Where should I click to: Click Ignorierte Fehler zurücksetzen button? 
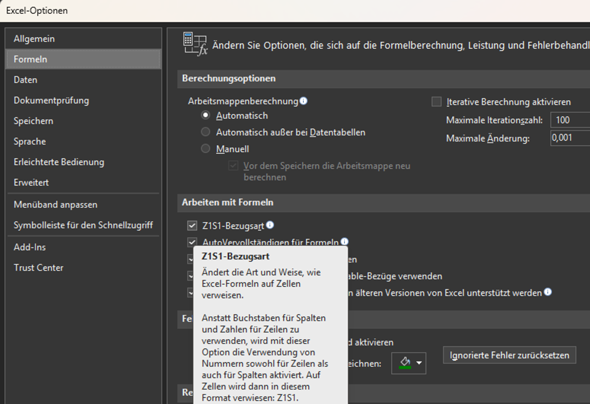[509, 355]
